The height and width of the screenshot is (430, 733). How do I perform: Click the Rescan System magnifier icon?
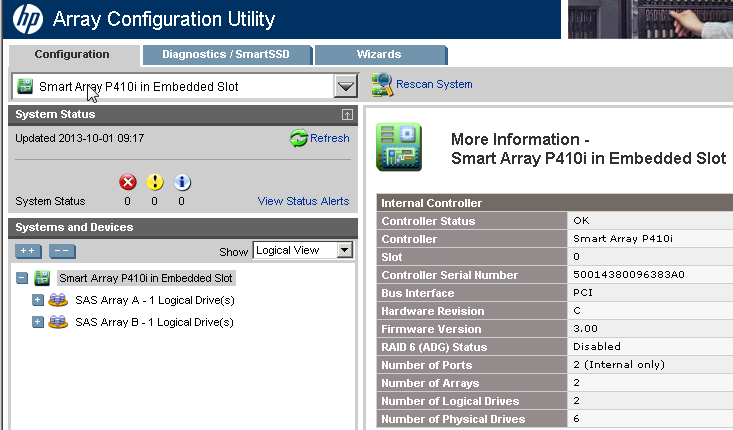381,85
